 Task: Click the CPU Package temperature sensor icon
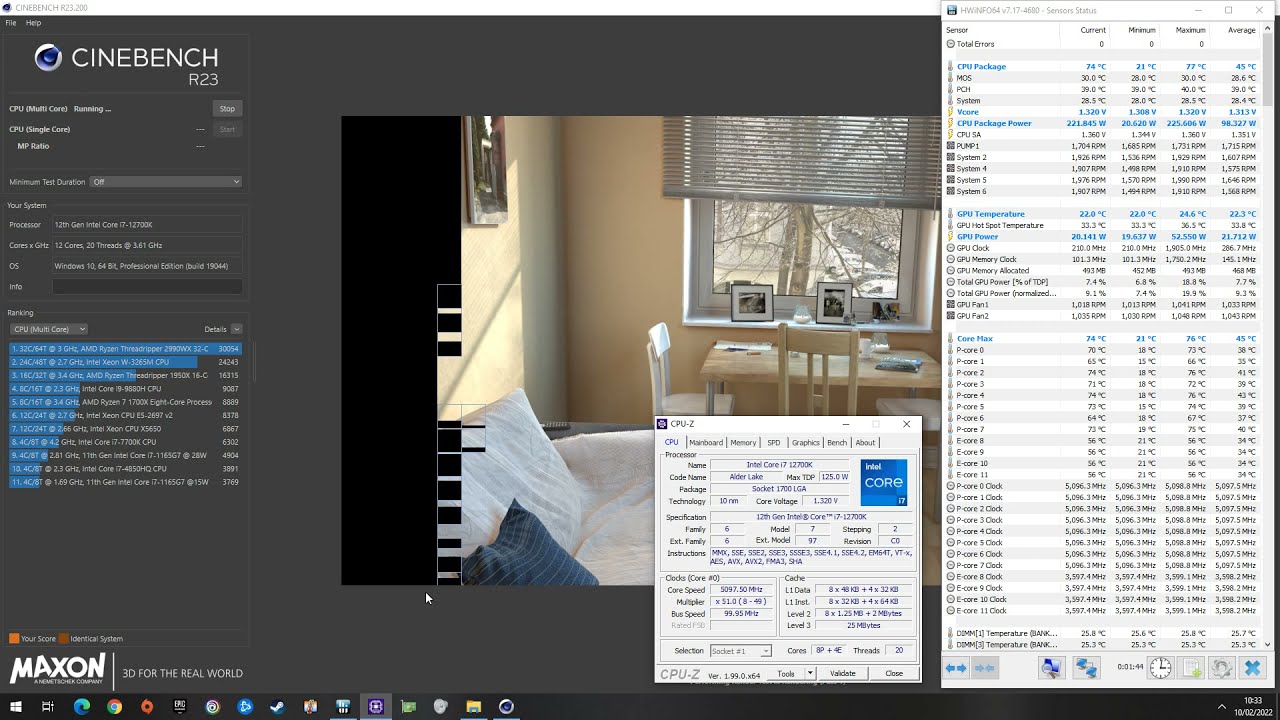pos(950,66)
